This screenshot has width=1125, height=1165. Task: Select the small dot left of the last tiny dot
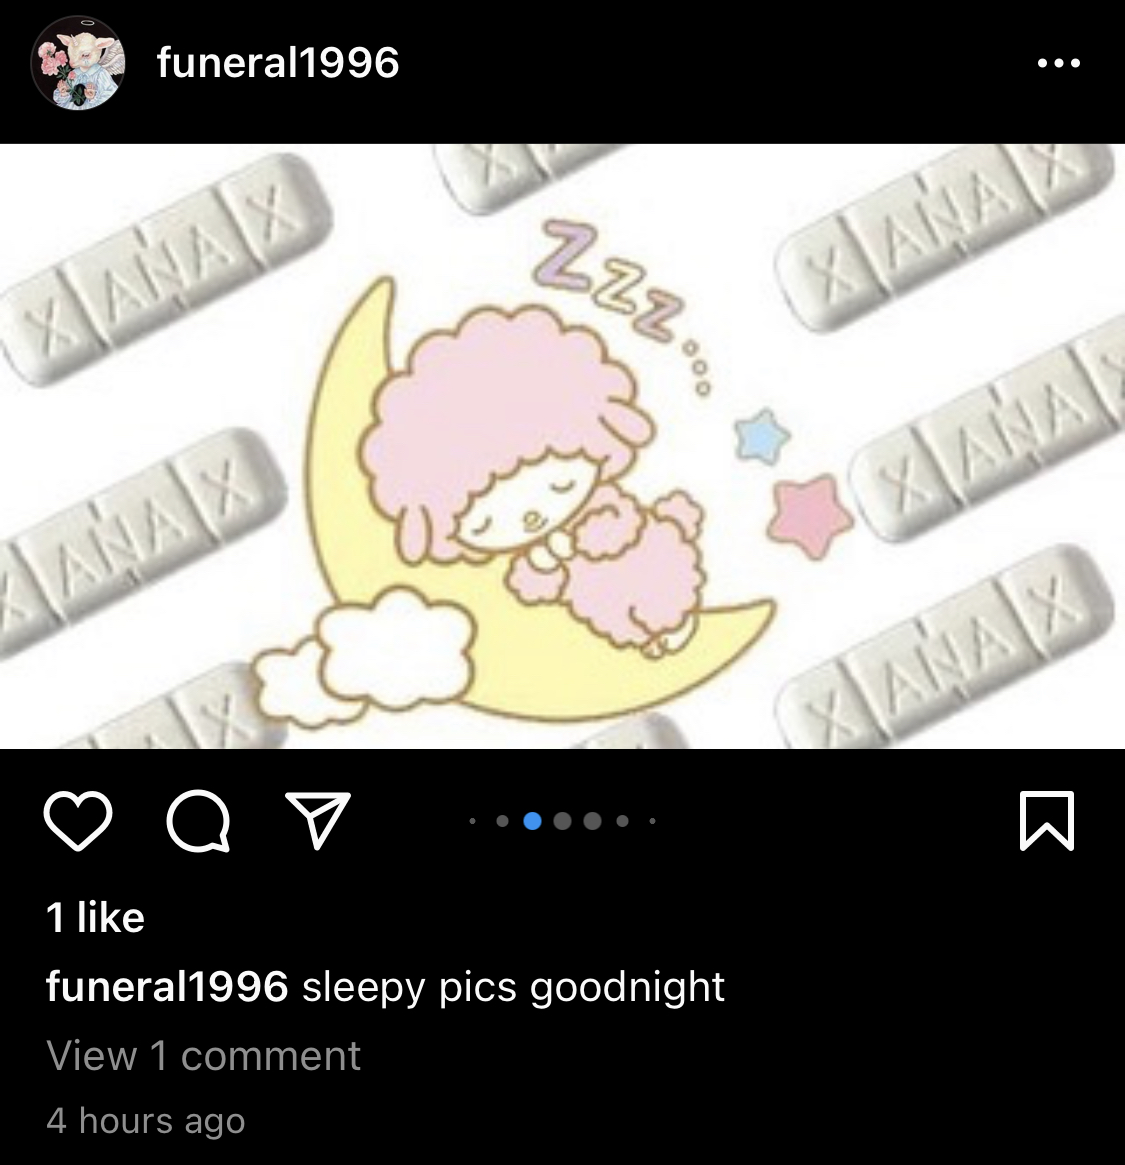623,821
